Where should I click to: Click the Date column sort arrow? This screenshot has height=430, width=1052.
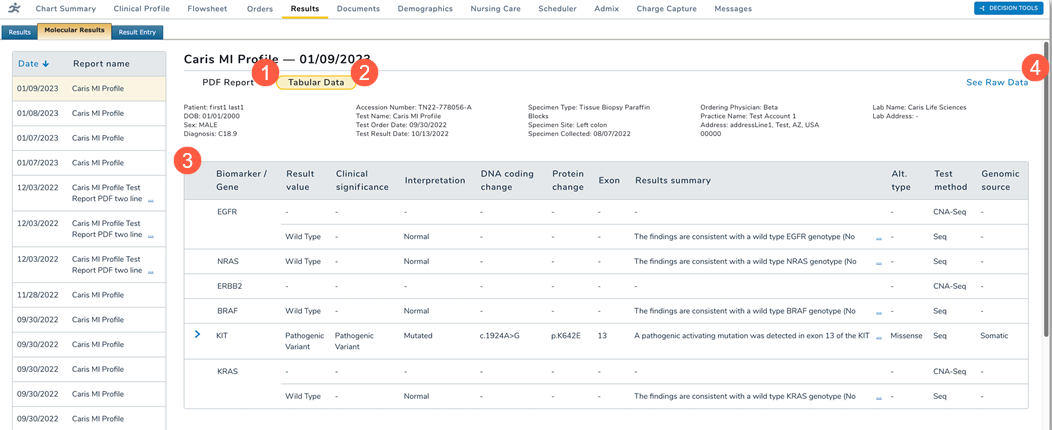(x=45, y=64)
